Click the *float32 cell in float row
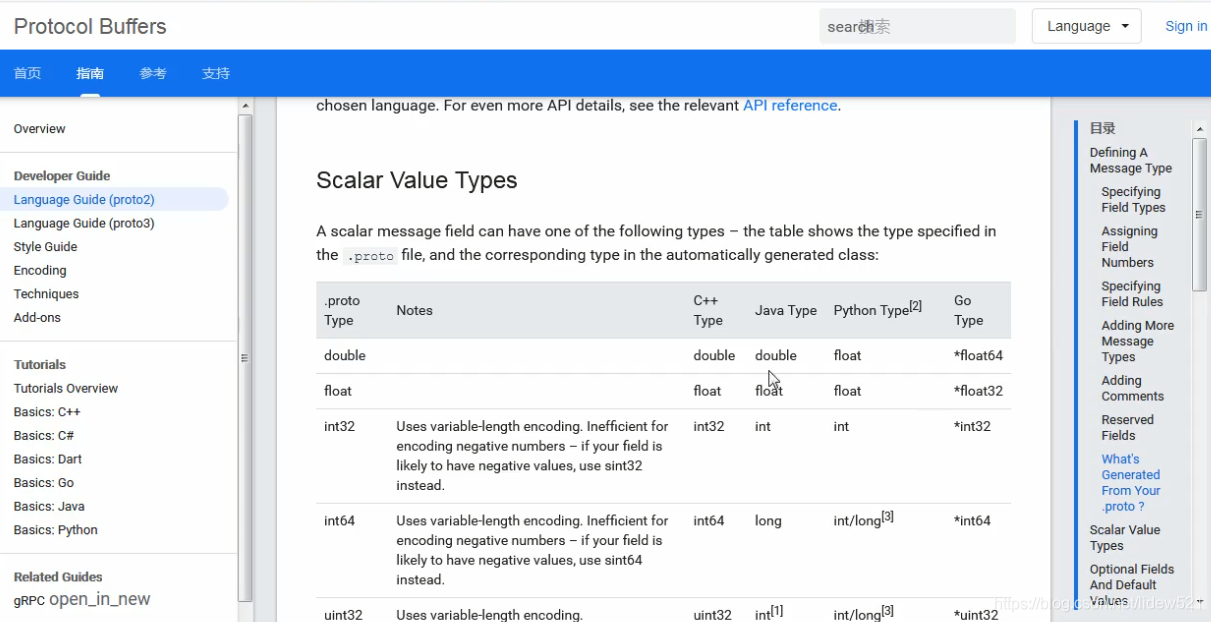This screenshot has width=1211, height=622. [x=979, y=390]
